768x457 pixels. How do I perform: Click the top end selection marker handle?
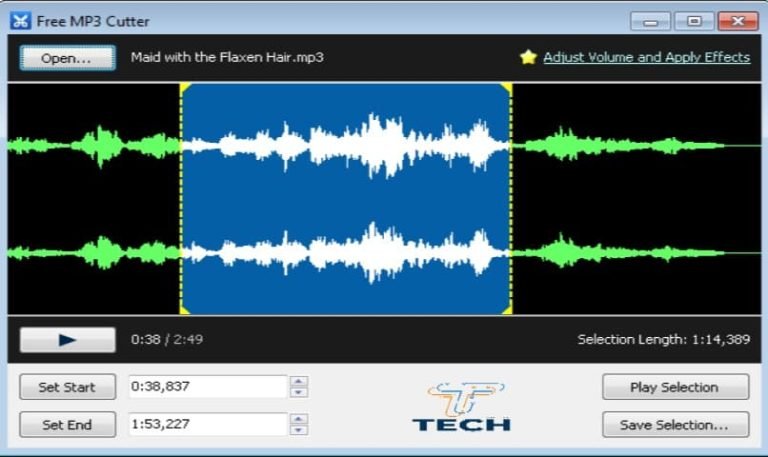point(507,89)
